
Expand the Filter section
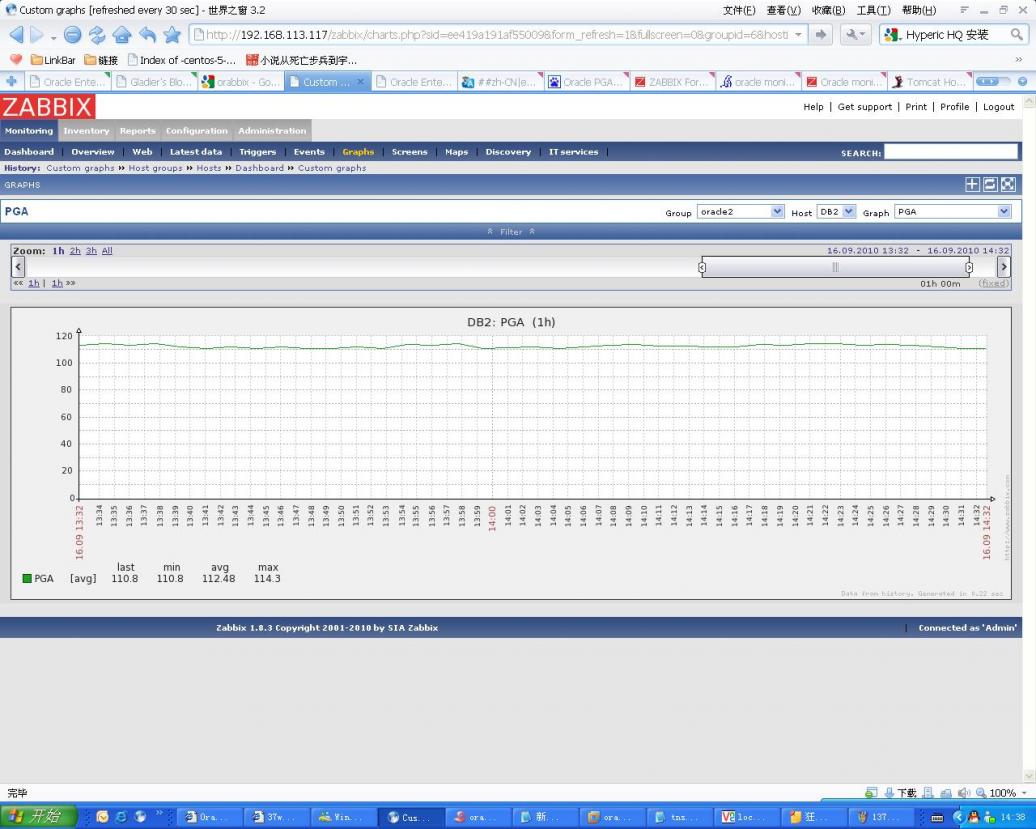[511, 231]
